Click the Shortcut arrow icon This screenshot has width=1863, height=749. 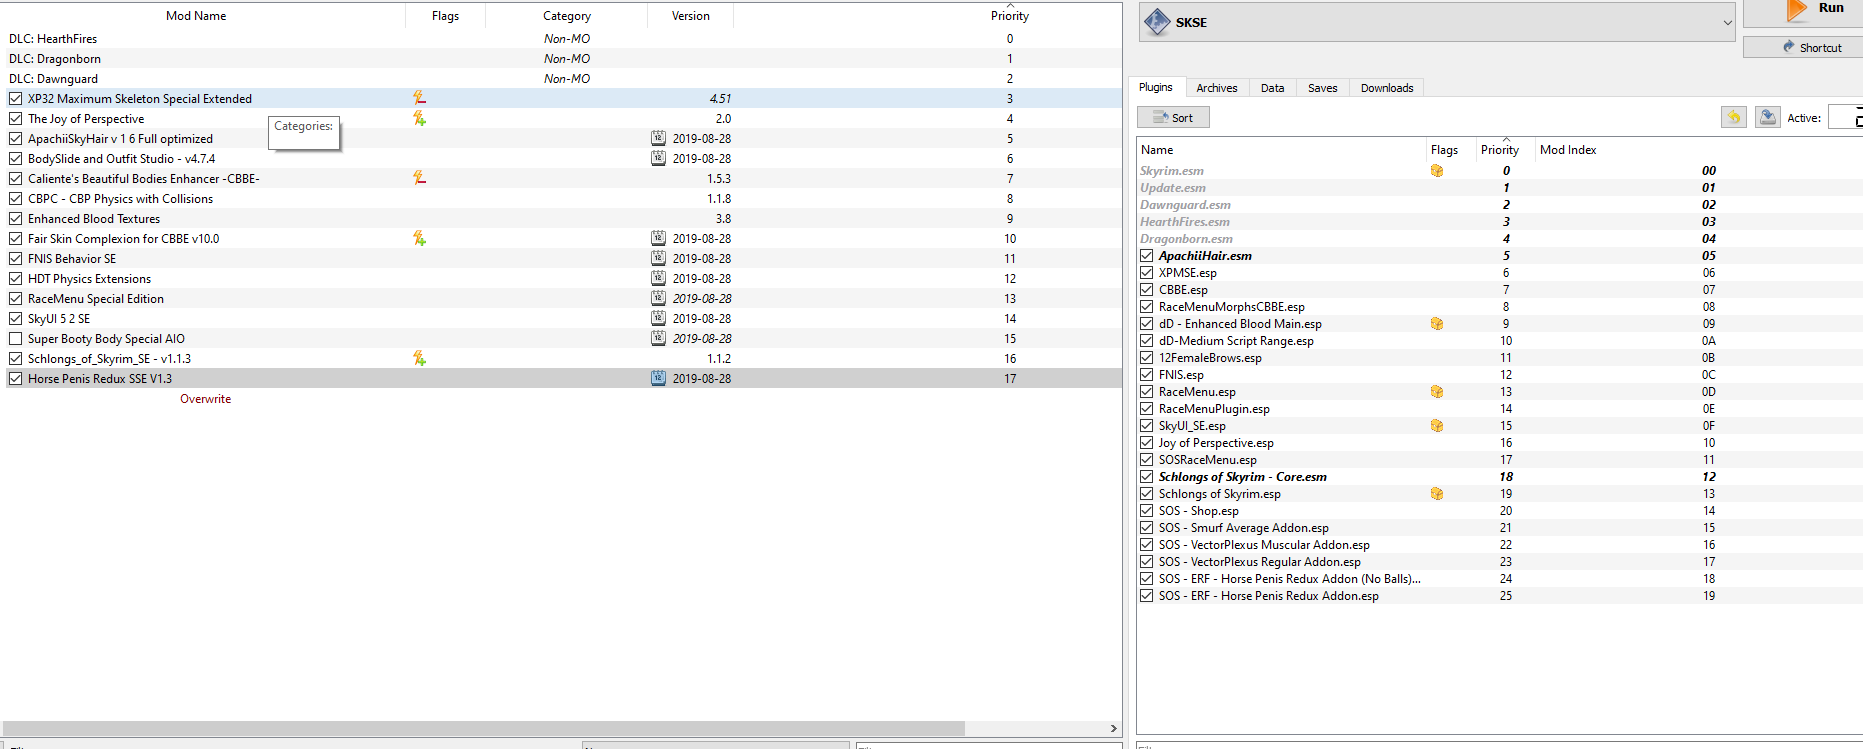[x=1789, y=47]
